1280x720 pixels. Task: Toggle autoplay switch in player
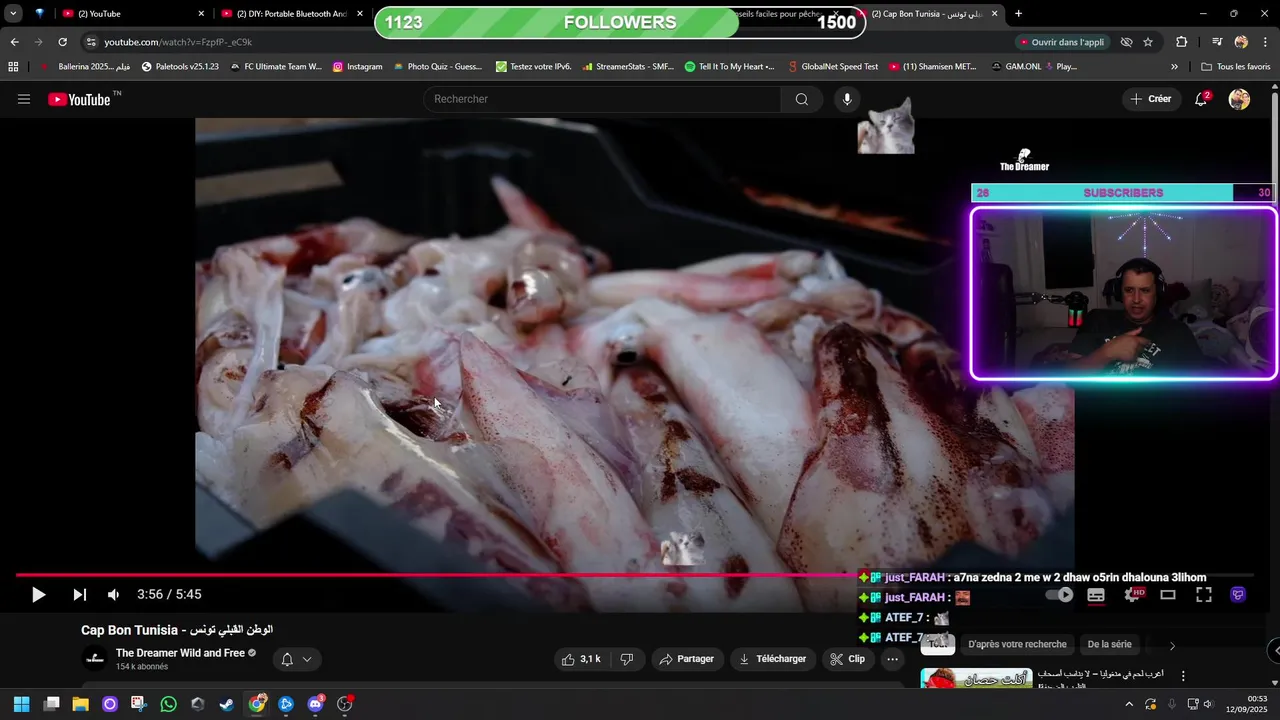pos(1059,595)
